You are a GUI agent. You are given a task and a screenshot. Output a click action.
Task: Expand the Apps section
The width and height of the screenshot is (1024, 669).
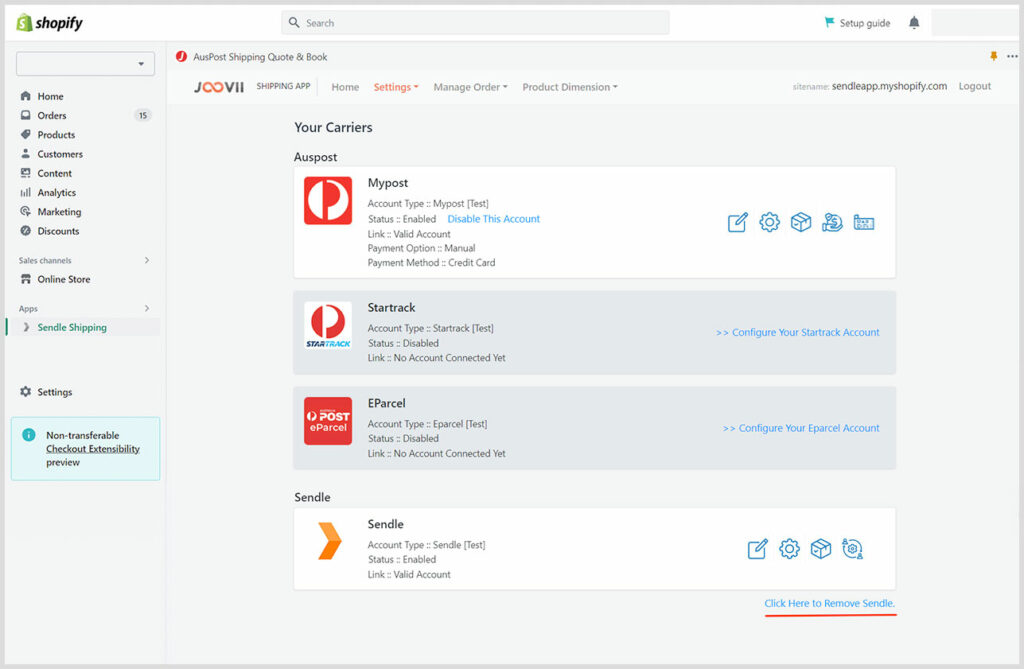coord(147,308)
